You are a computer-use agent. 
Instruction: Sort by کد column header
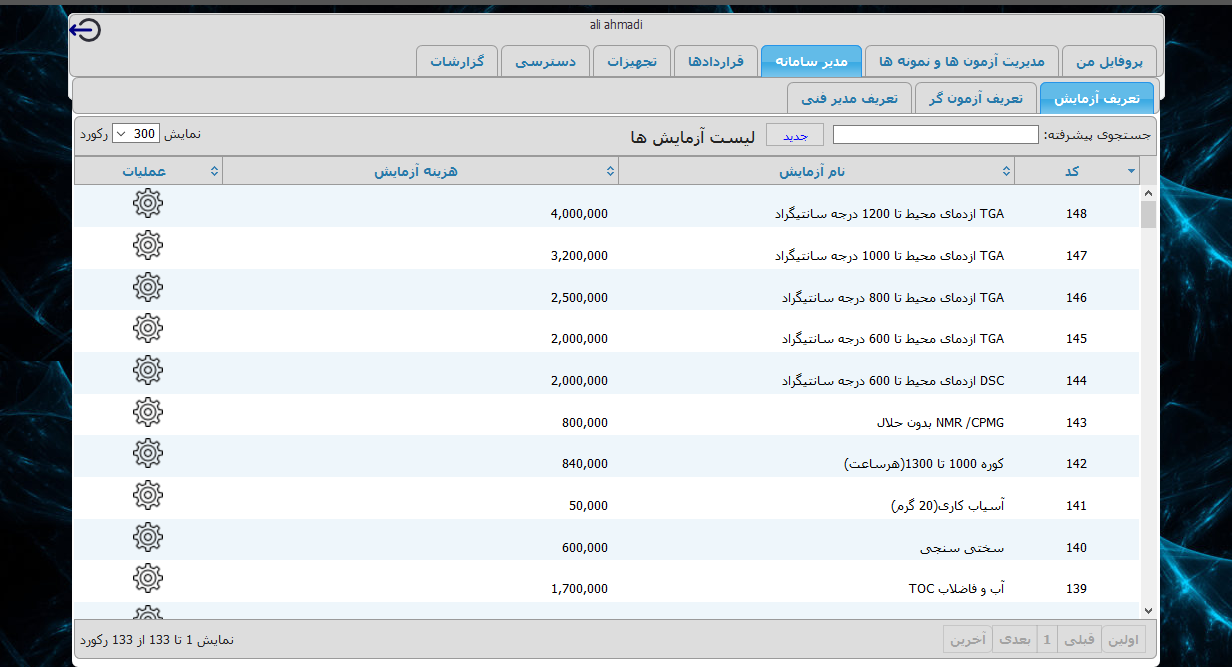tap(1072, 172)
